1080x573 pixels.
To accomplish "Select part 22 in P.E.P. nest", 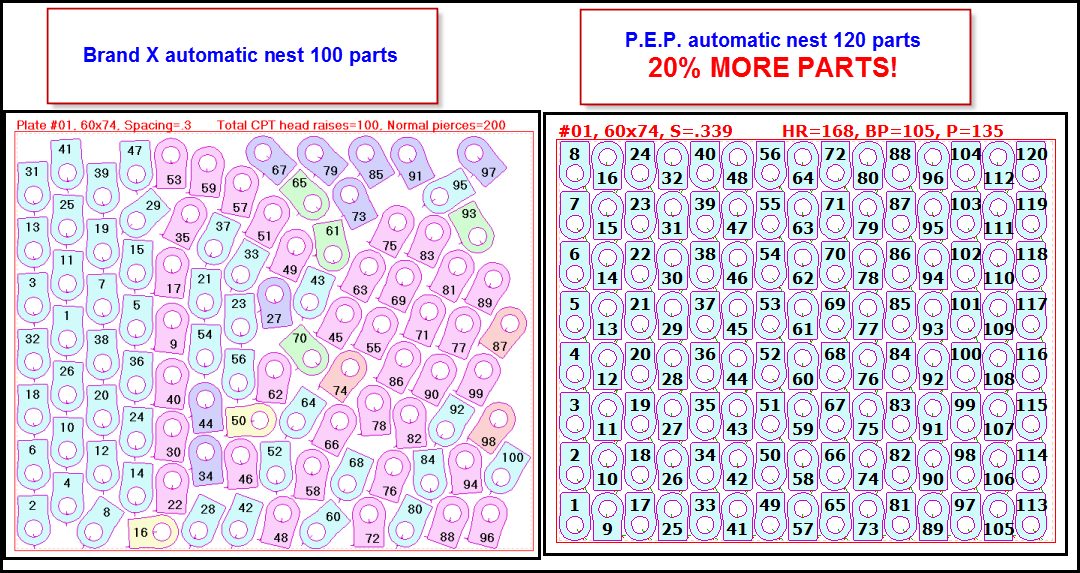I will pos(640,265).
